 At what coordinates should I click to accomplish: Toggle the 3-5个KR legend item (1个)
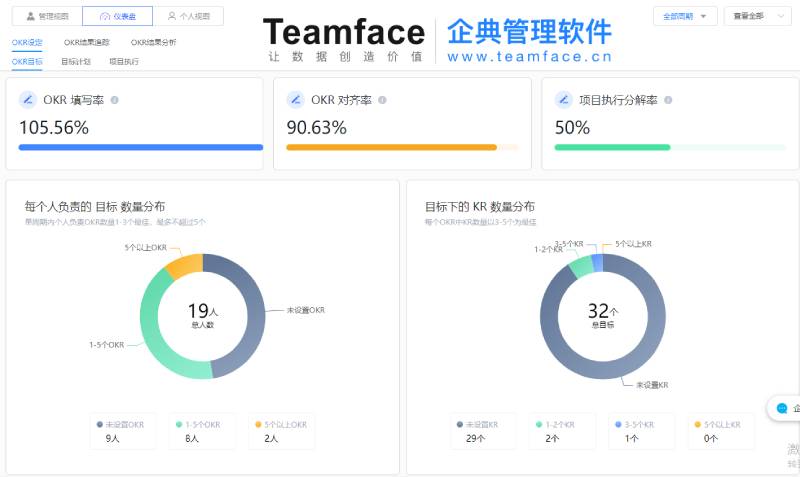pos(641,431)
